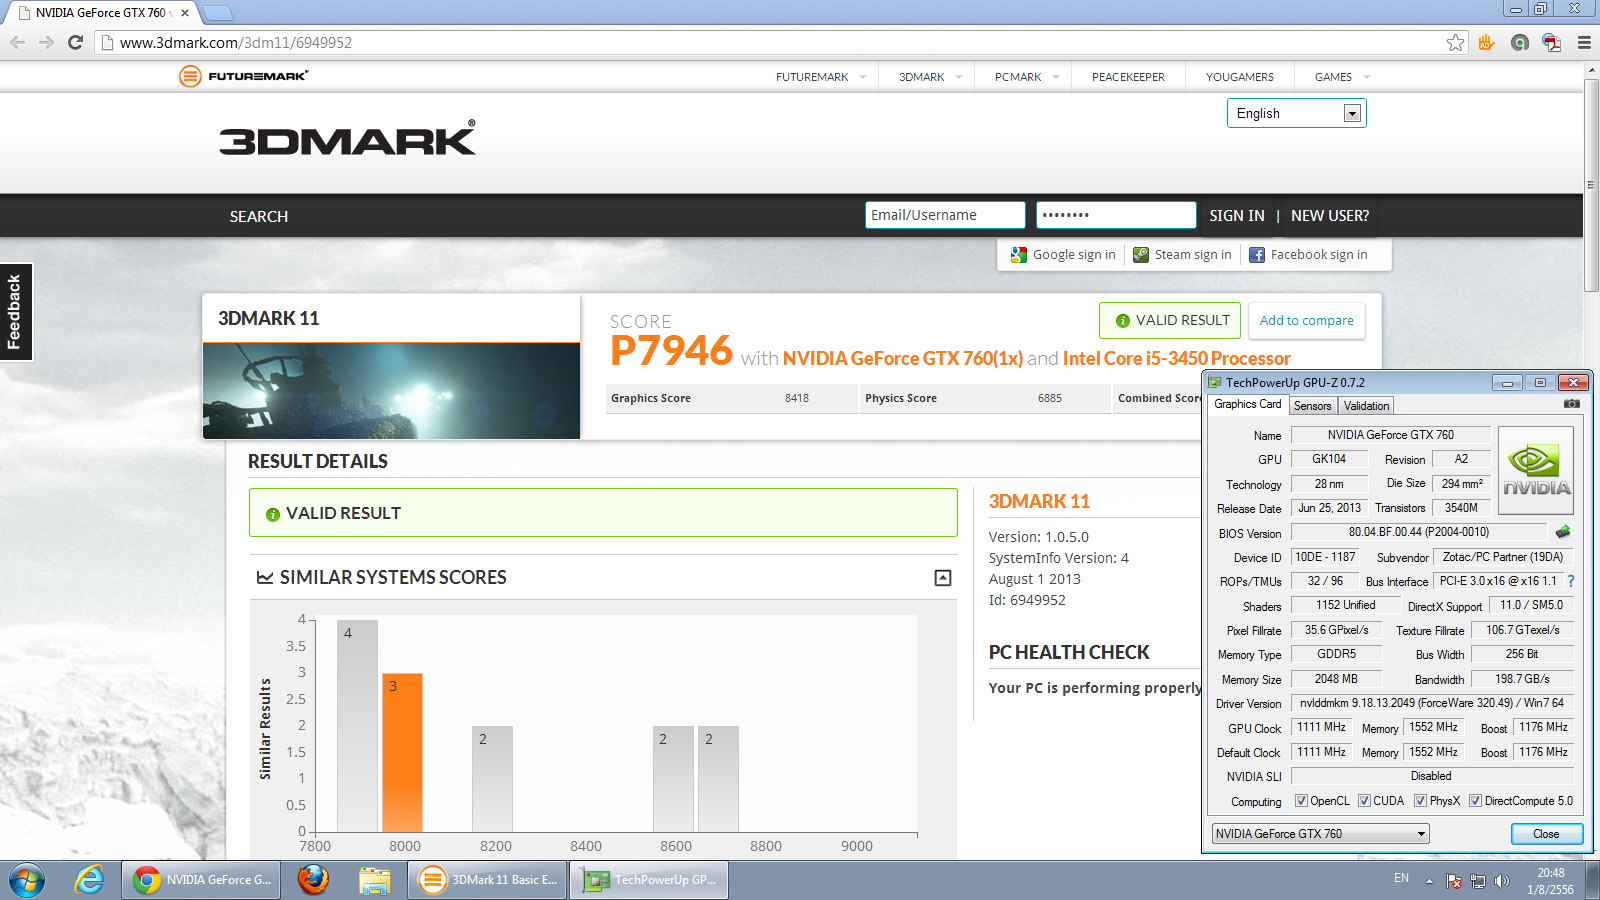Screen dimensions: 1600x900
Task: Toggle the OpenCL checkbox in GPU-Z
Action: point(1301,801)
